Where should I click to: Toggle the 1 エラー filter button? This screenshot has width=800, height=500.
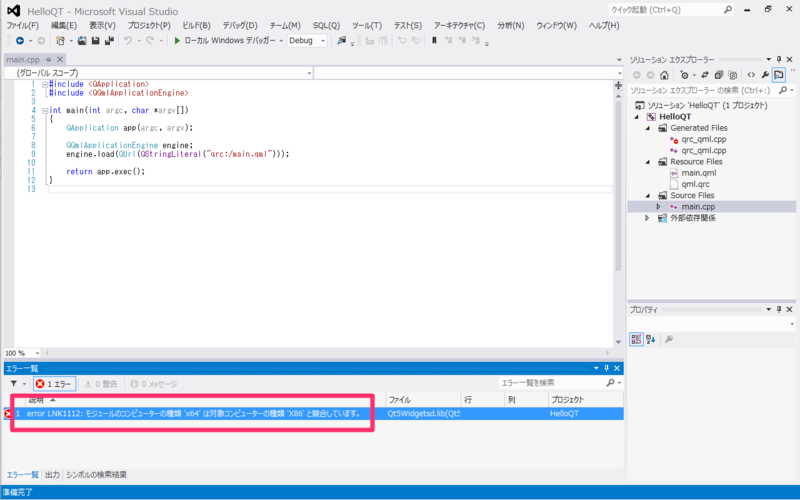(55, 384)
